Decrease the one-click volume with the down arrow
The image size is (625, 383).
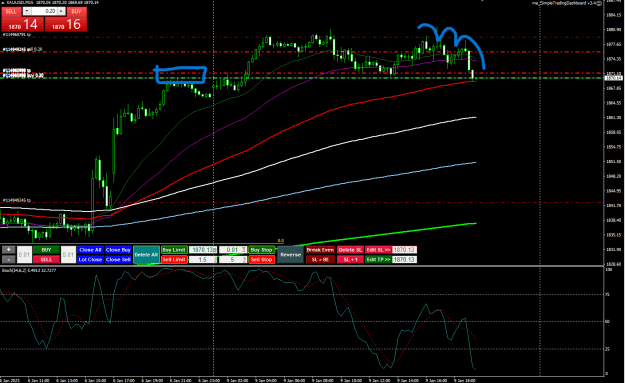coord(27,12)
